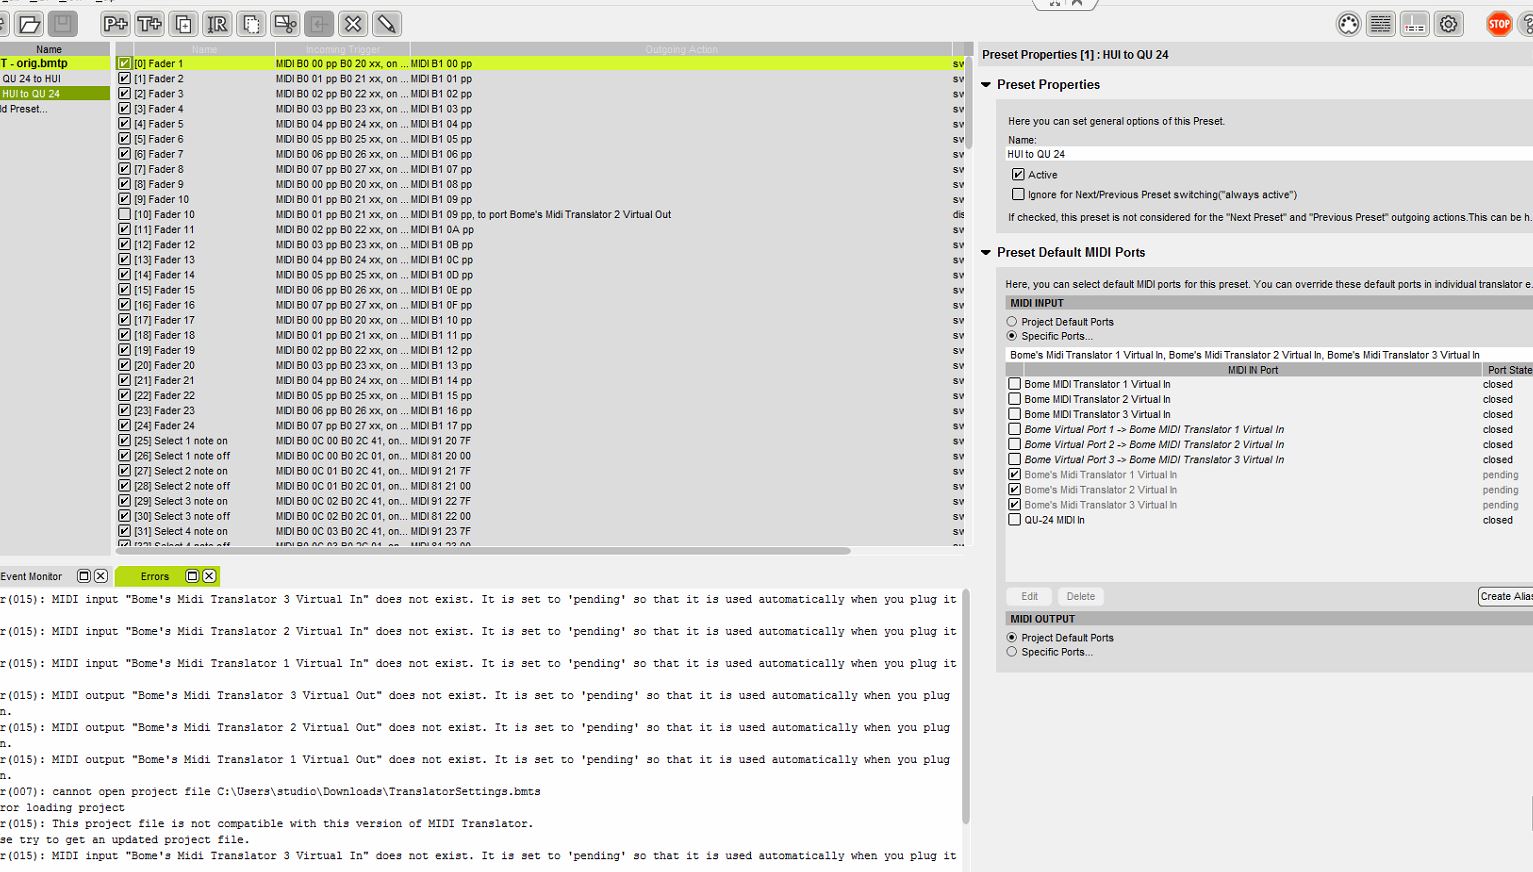Select the [24] Fader 24 translator row
Screen dimensions: 1533x872
541,426
